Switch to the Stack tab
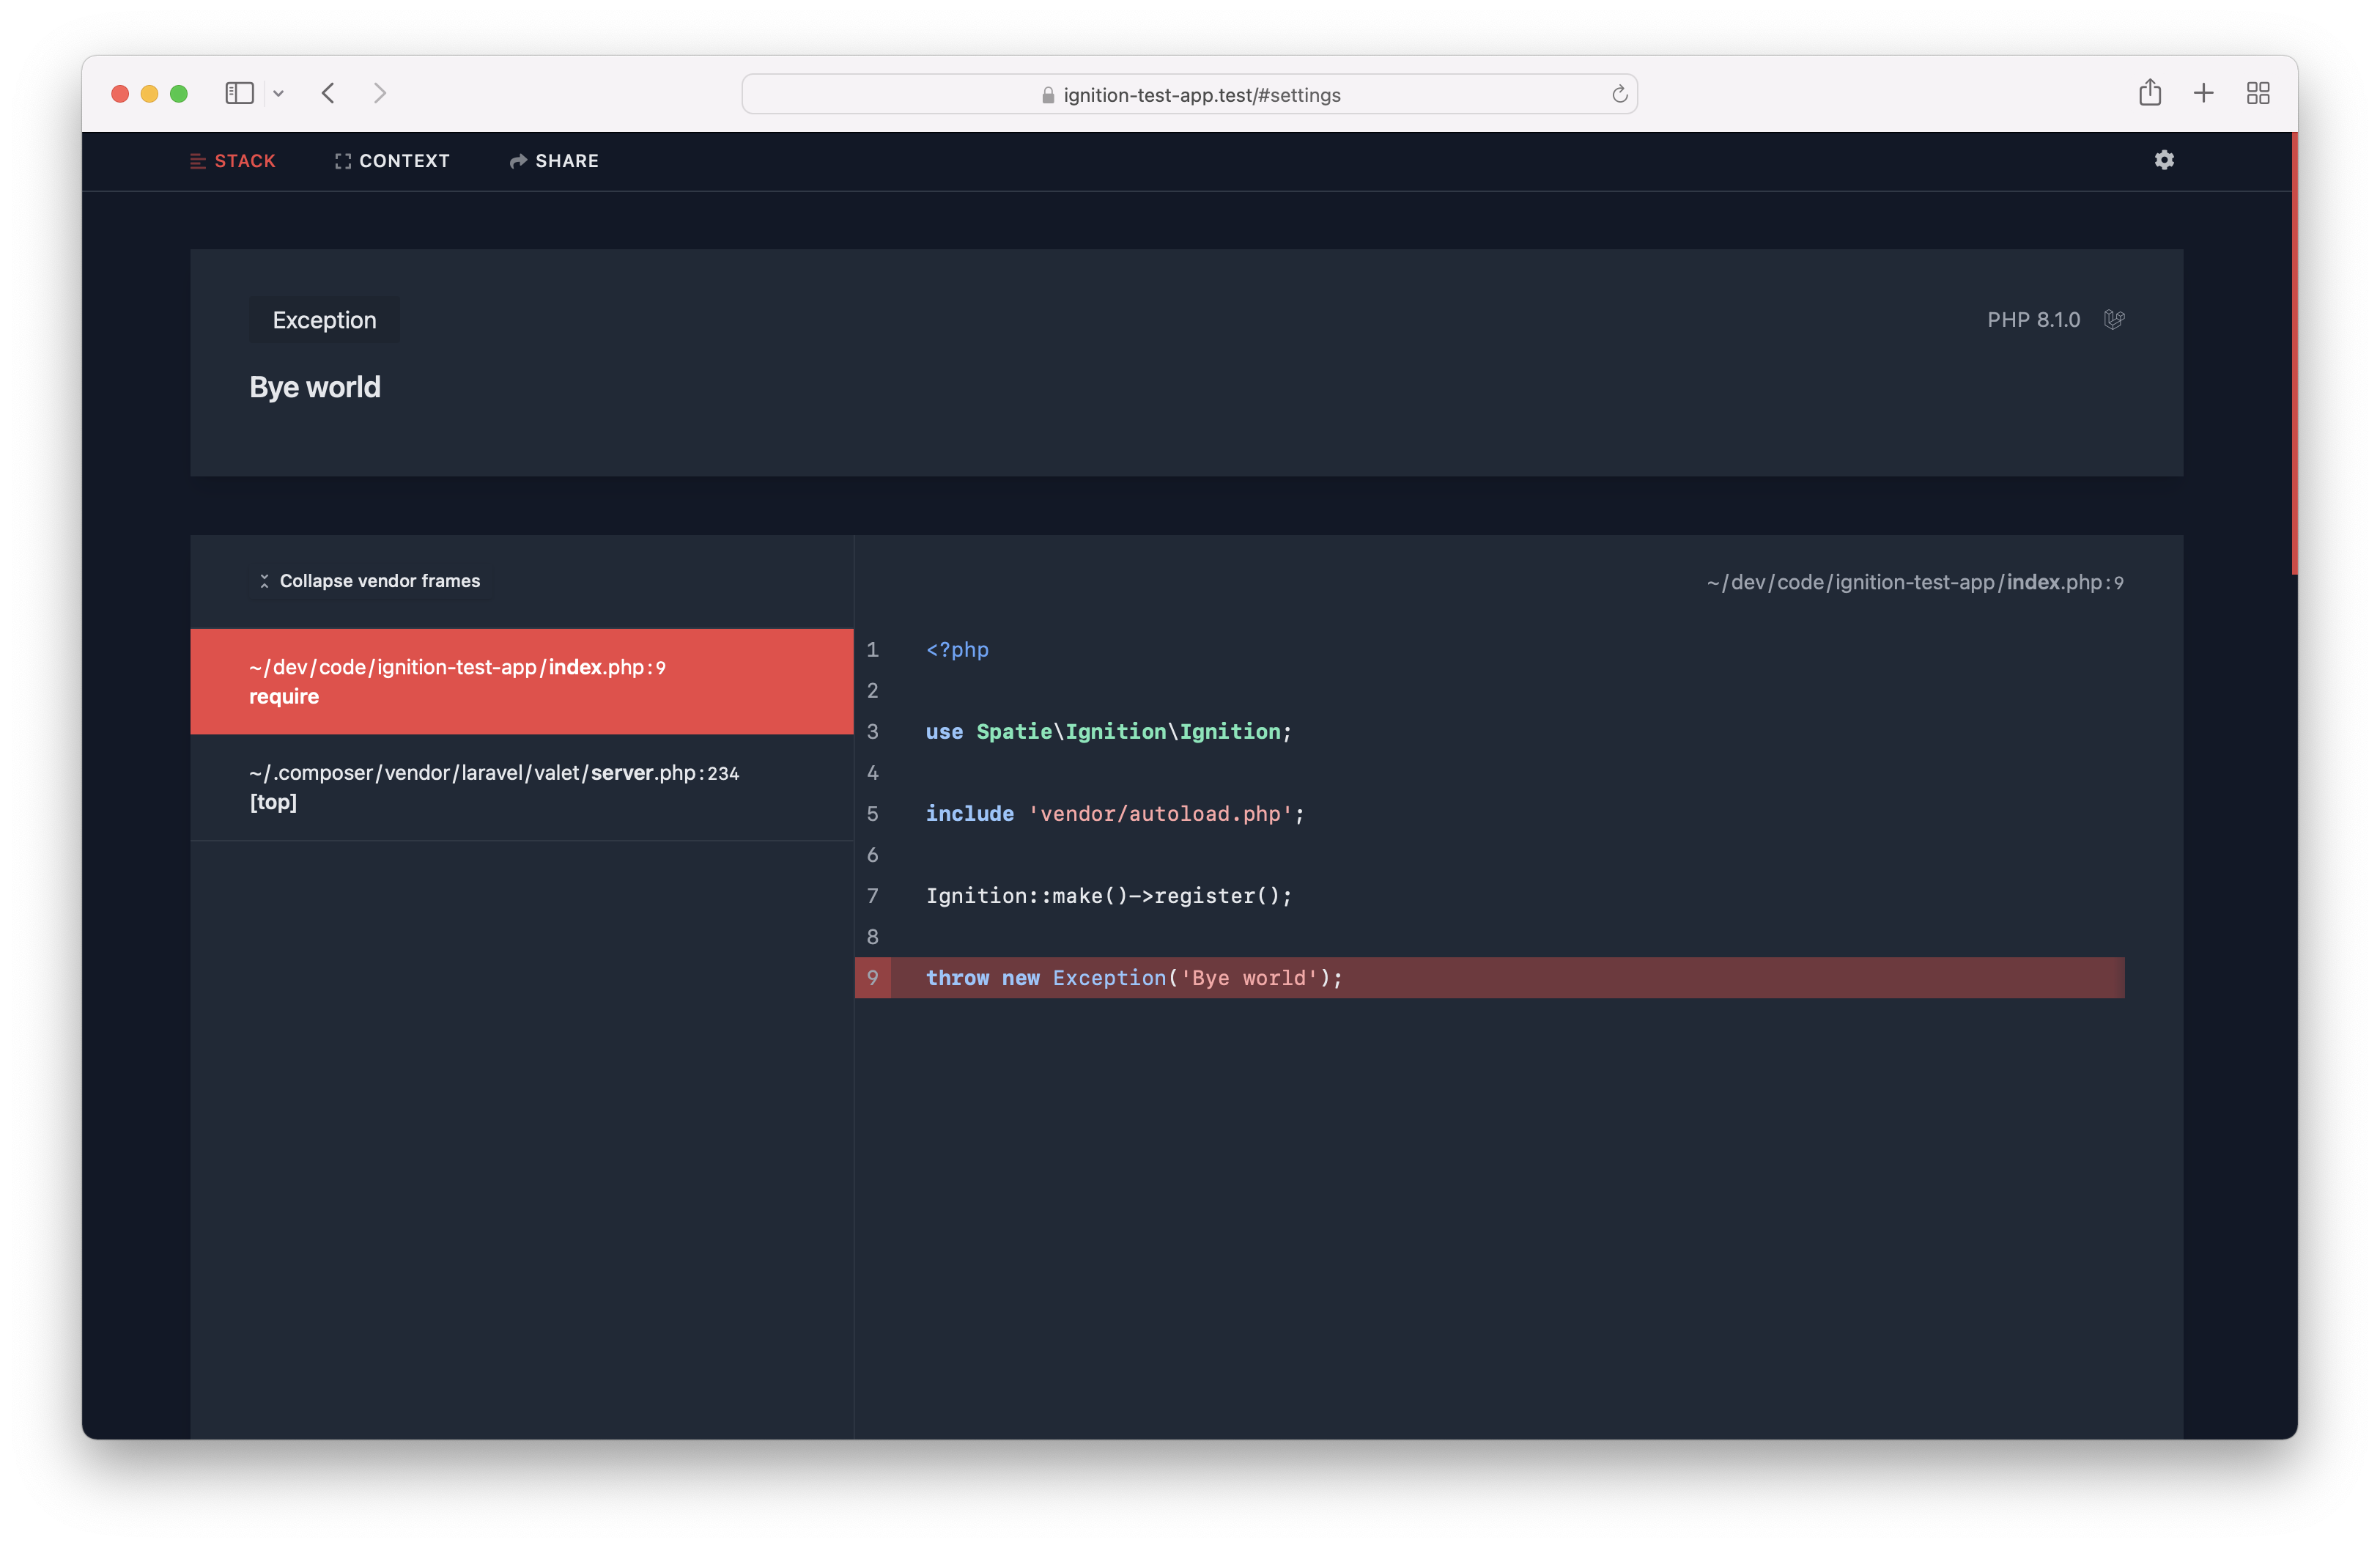 pyautogui.click(x=233, y=161)
